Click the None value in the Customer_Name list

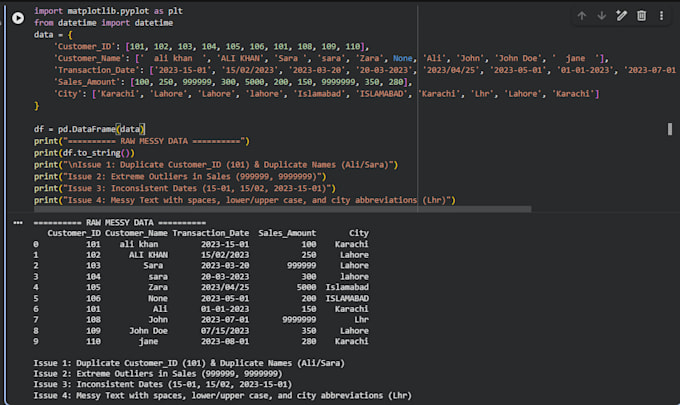pos(402,58)
